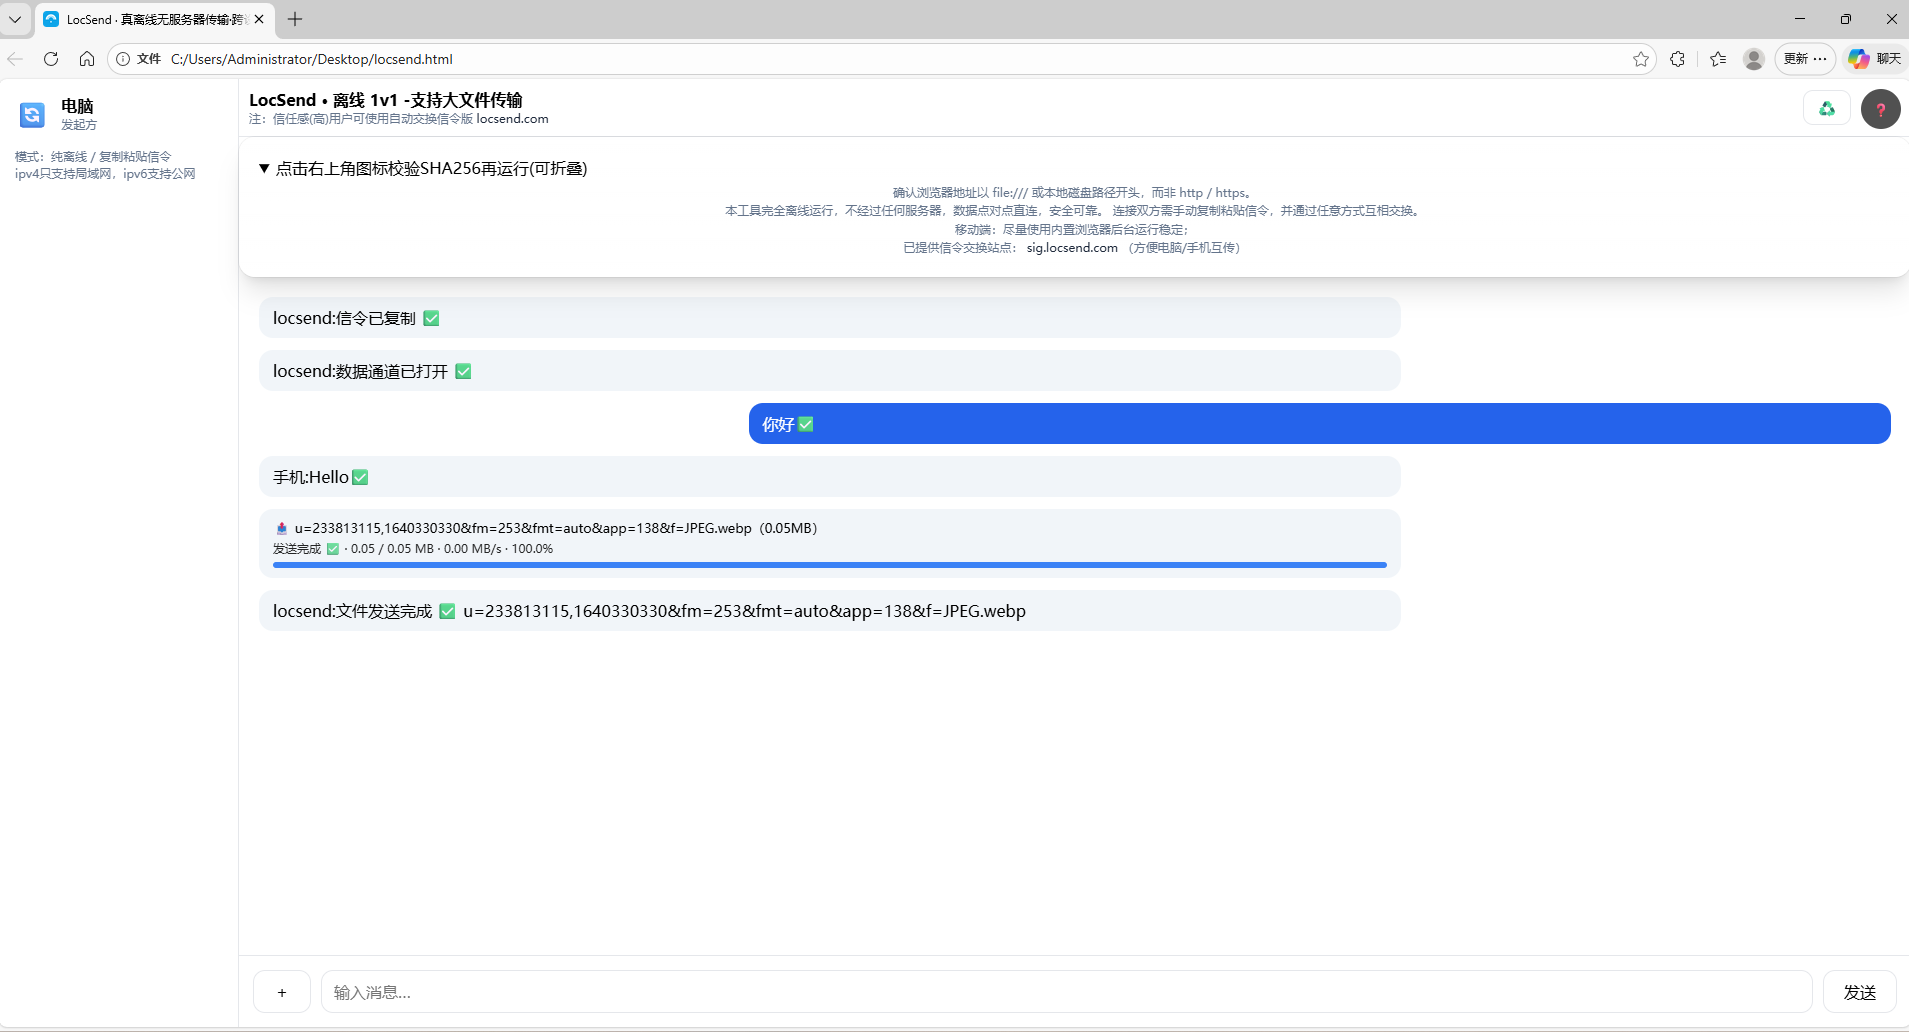The height and width of the screenshot is (1032, 1909).
Task: Switch to the LocSend browser tab
Action: [155, 19]
